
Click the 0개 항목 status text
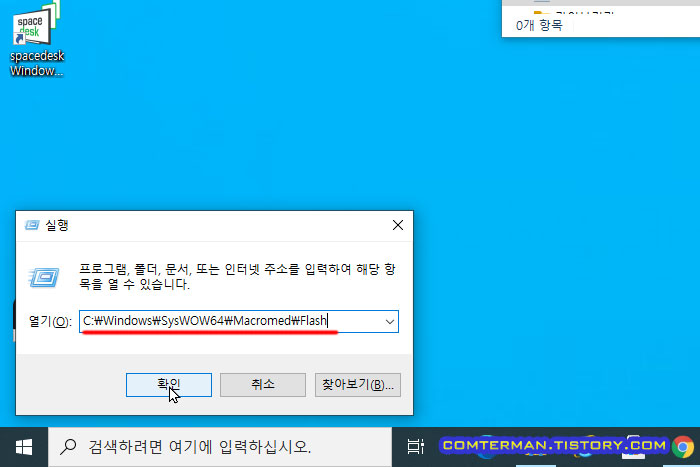[x=539, y=25]
